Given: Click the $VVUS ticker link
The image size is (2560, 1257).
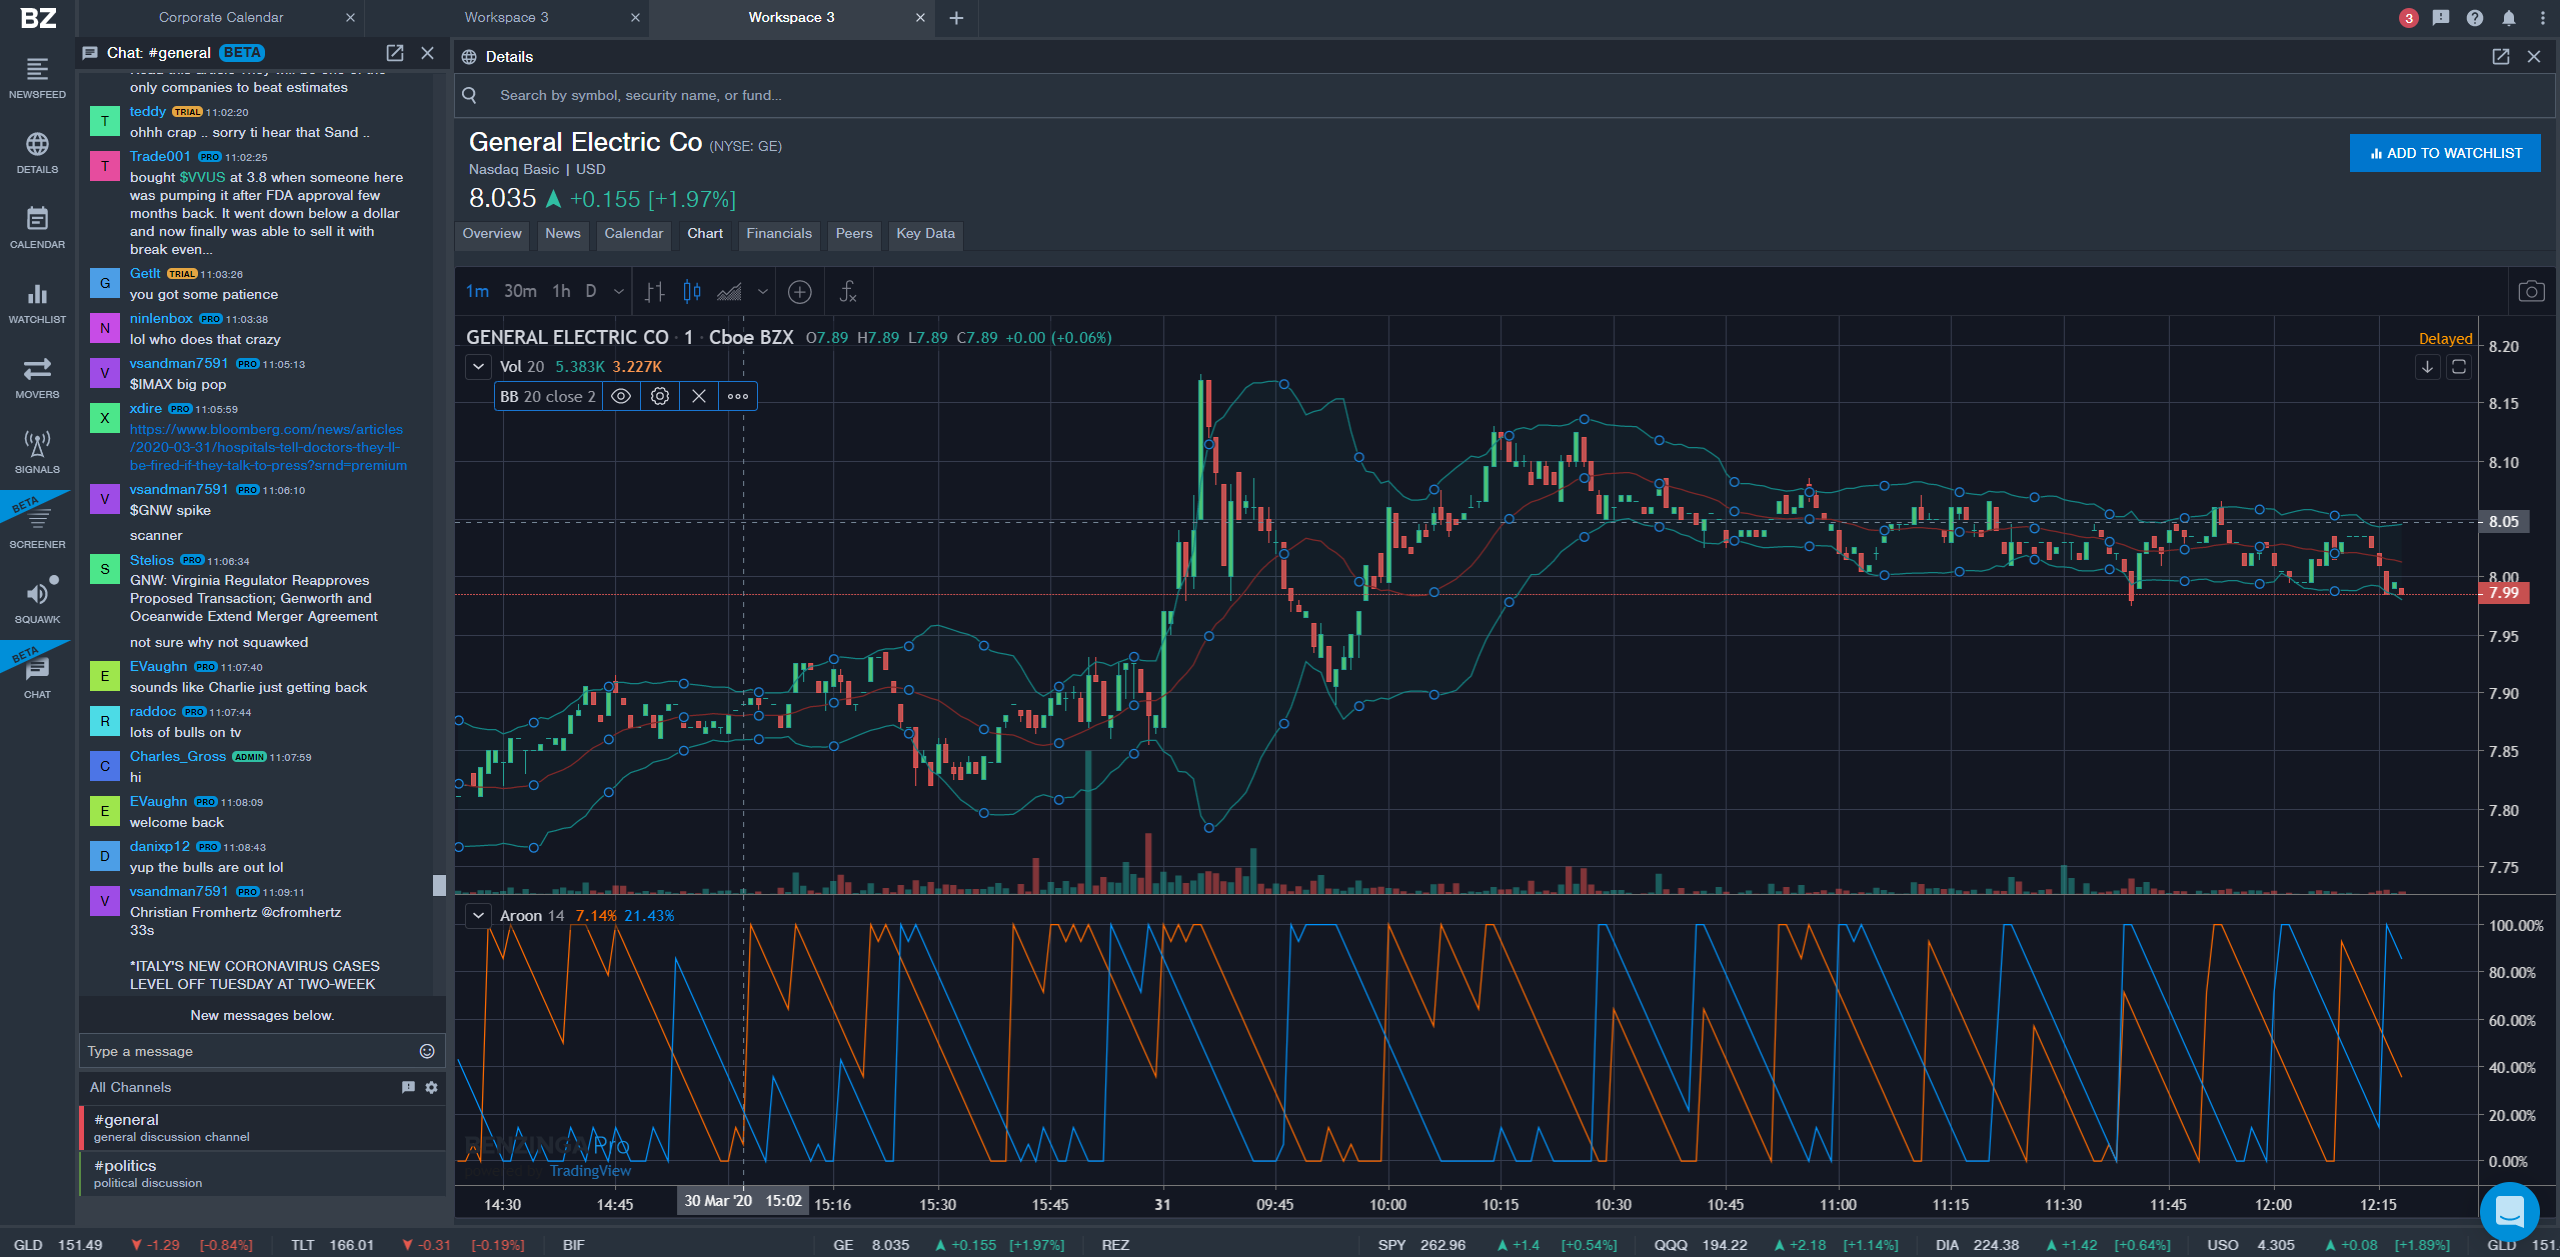Looking at the screenshot, I should pos(203,178).
